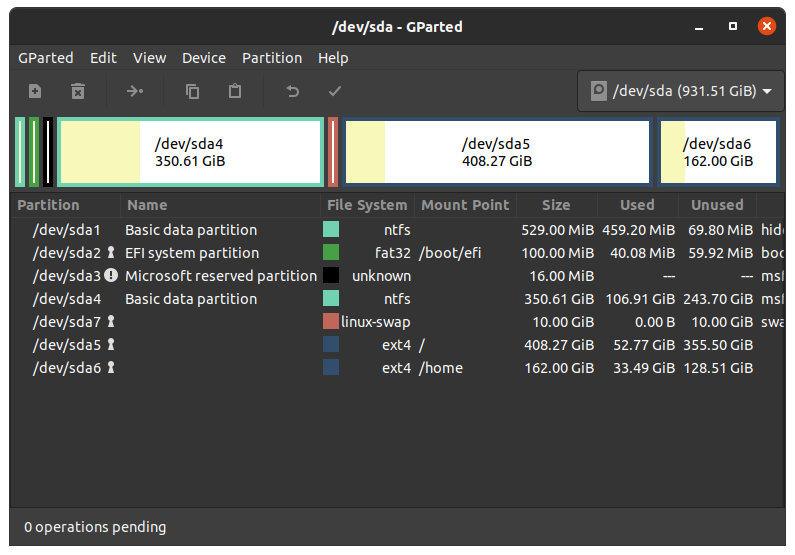Click the undo last operation icon
This screenshot has height=555, width=795.
point(292,91)
